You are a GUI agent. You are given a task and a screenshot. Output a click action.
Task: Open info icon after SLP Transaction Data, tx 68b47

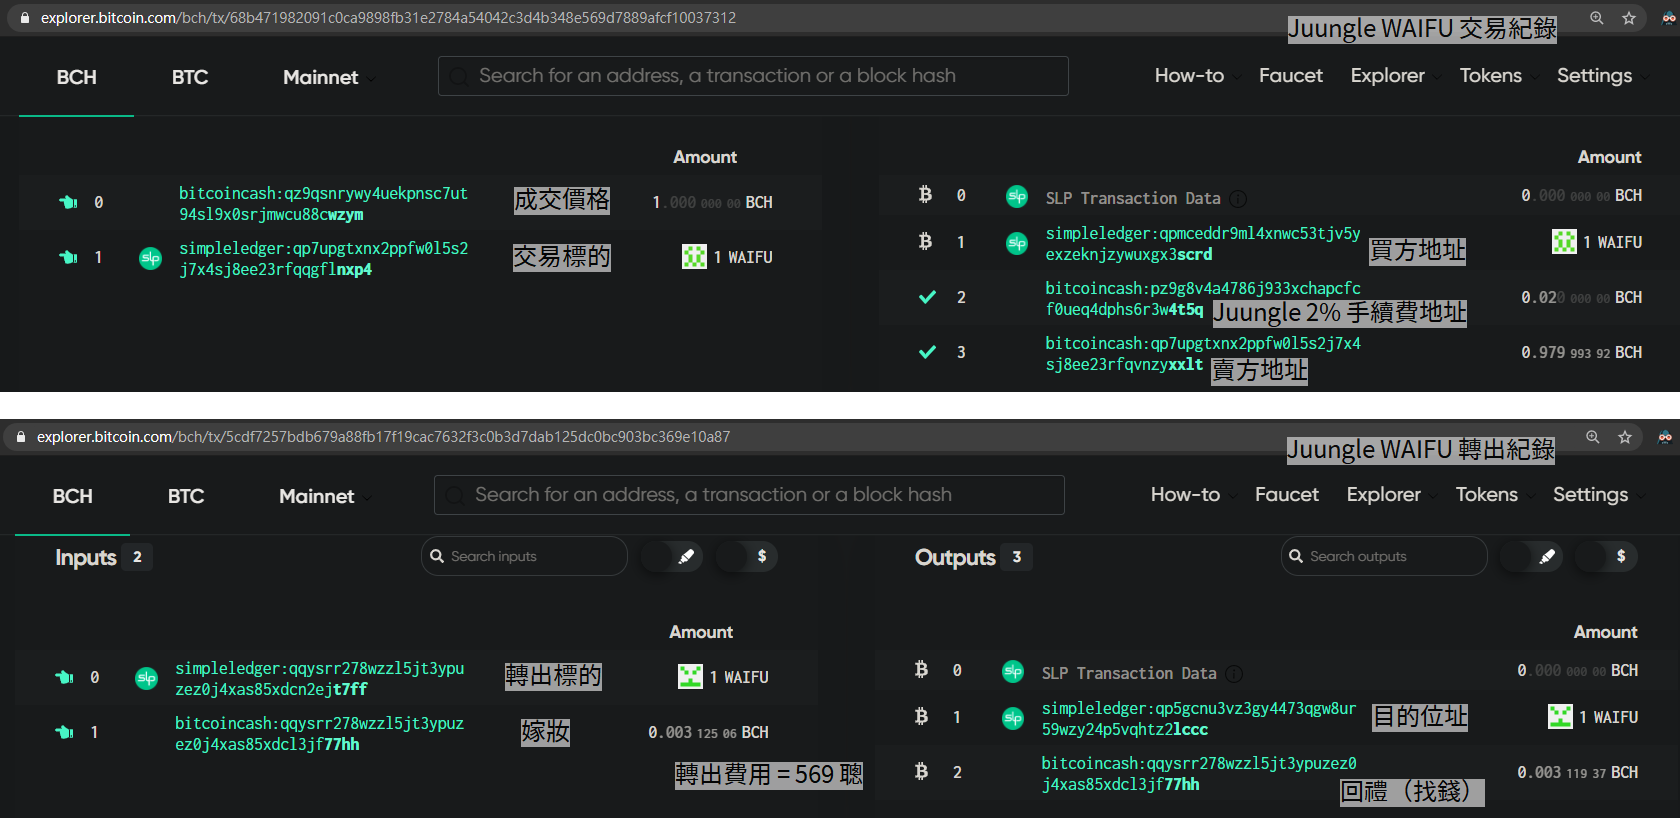coord(1238,198)
